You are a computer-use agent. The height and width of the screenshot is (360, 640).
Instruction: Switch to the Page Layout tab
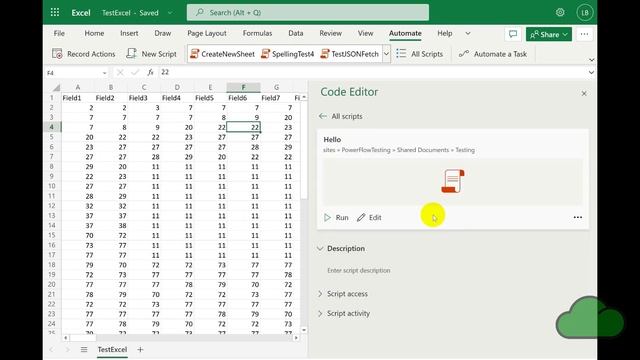click(207, 33)
